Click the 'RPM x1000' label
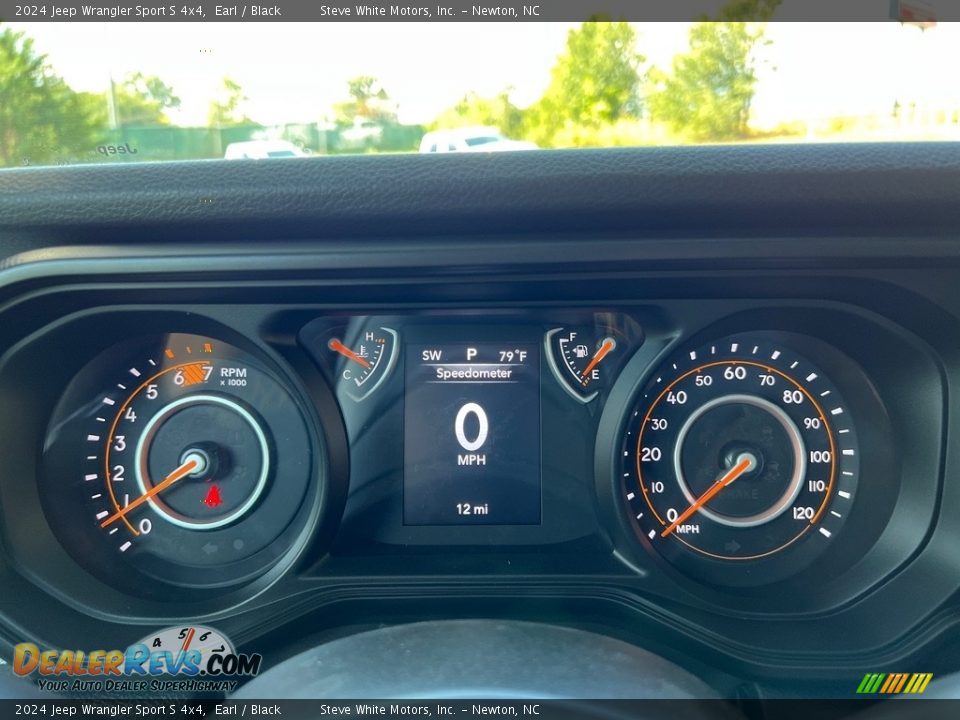 click(x=233, y=377)
